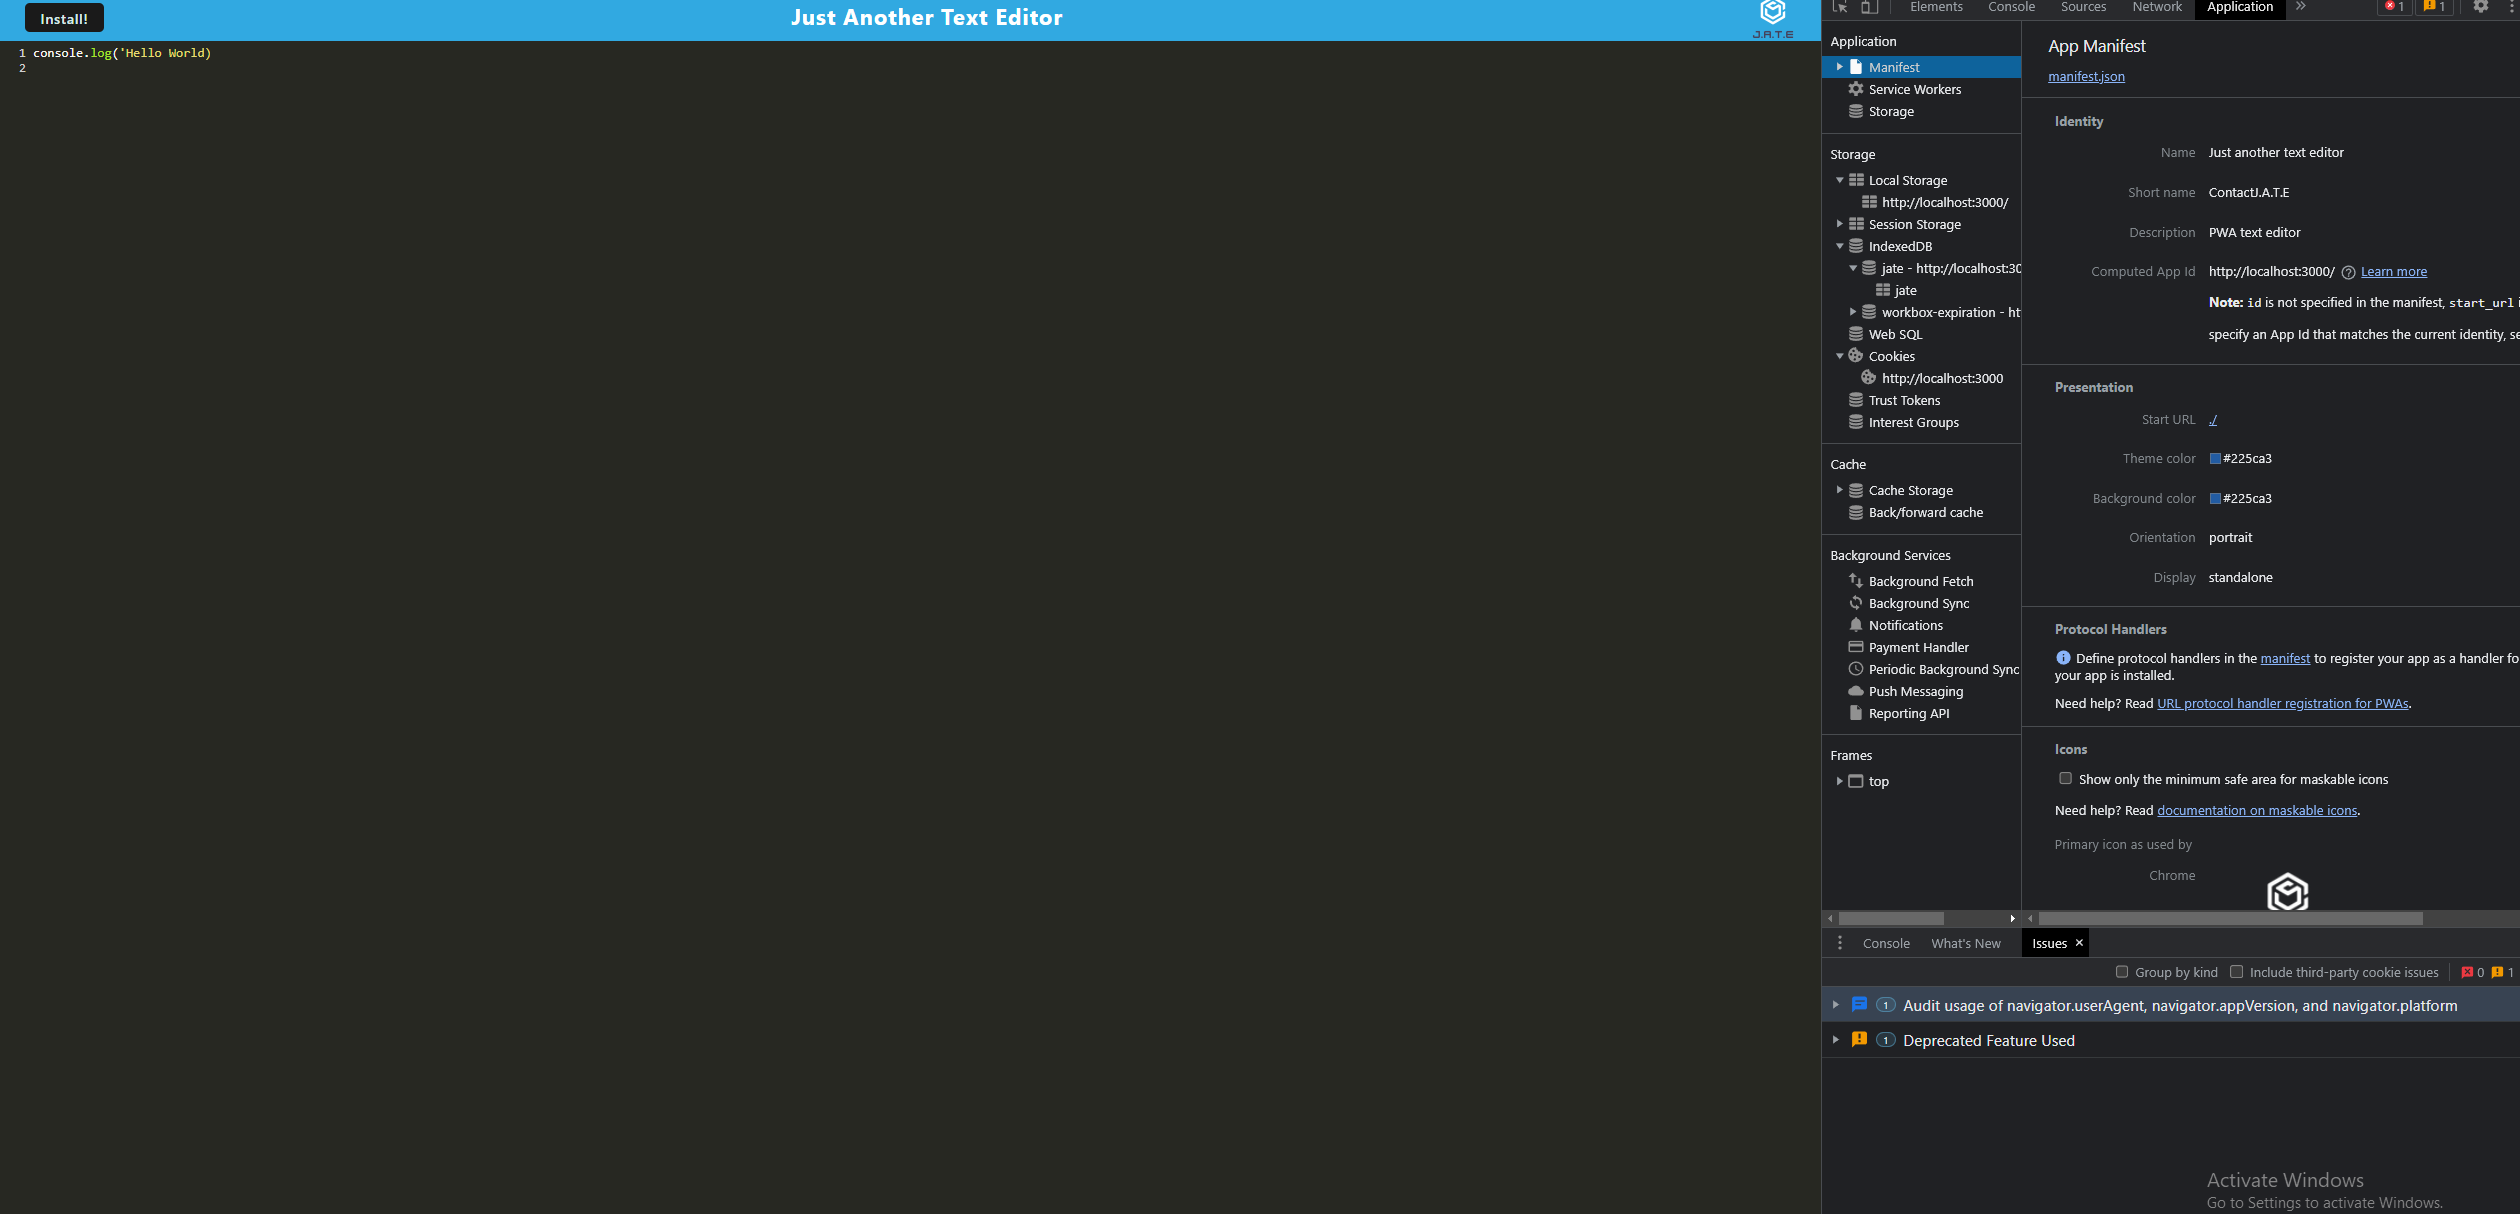Open the manifest link in Protocol Handlers
2520x1214 pixels.
pyautogui.click(x=2285, y=659)
